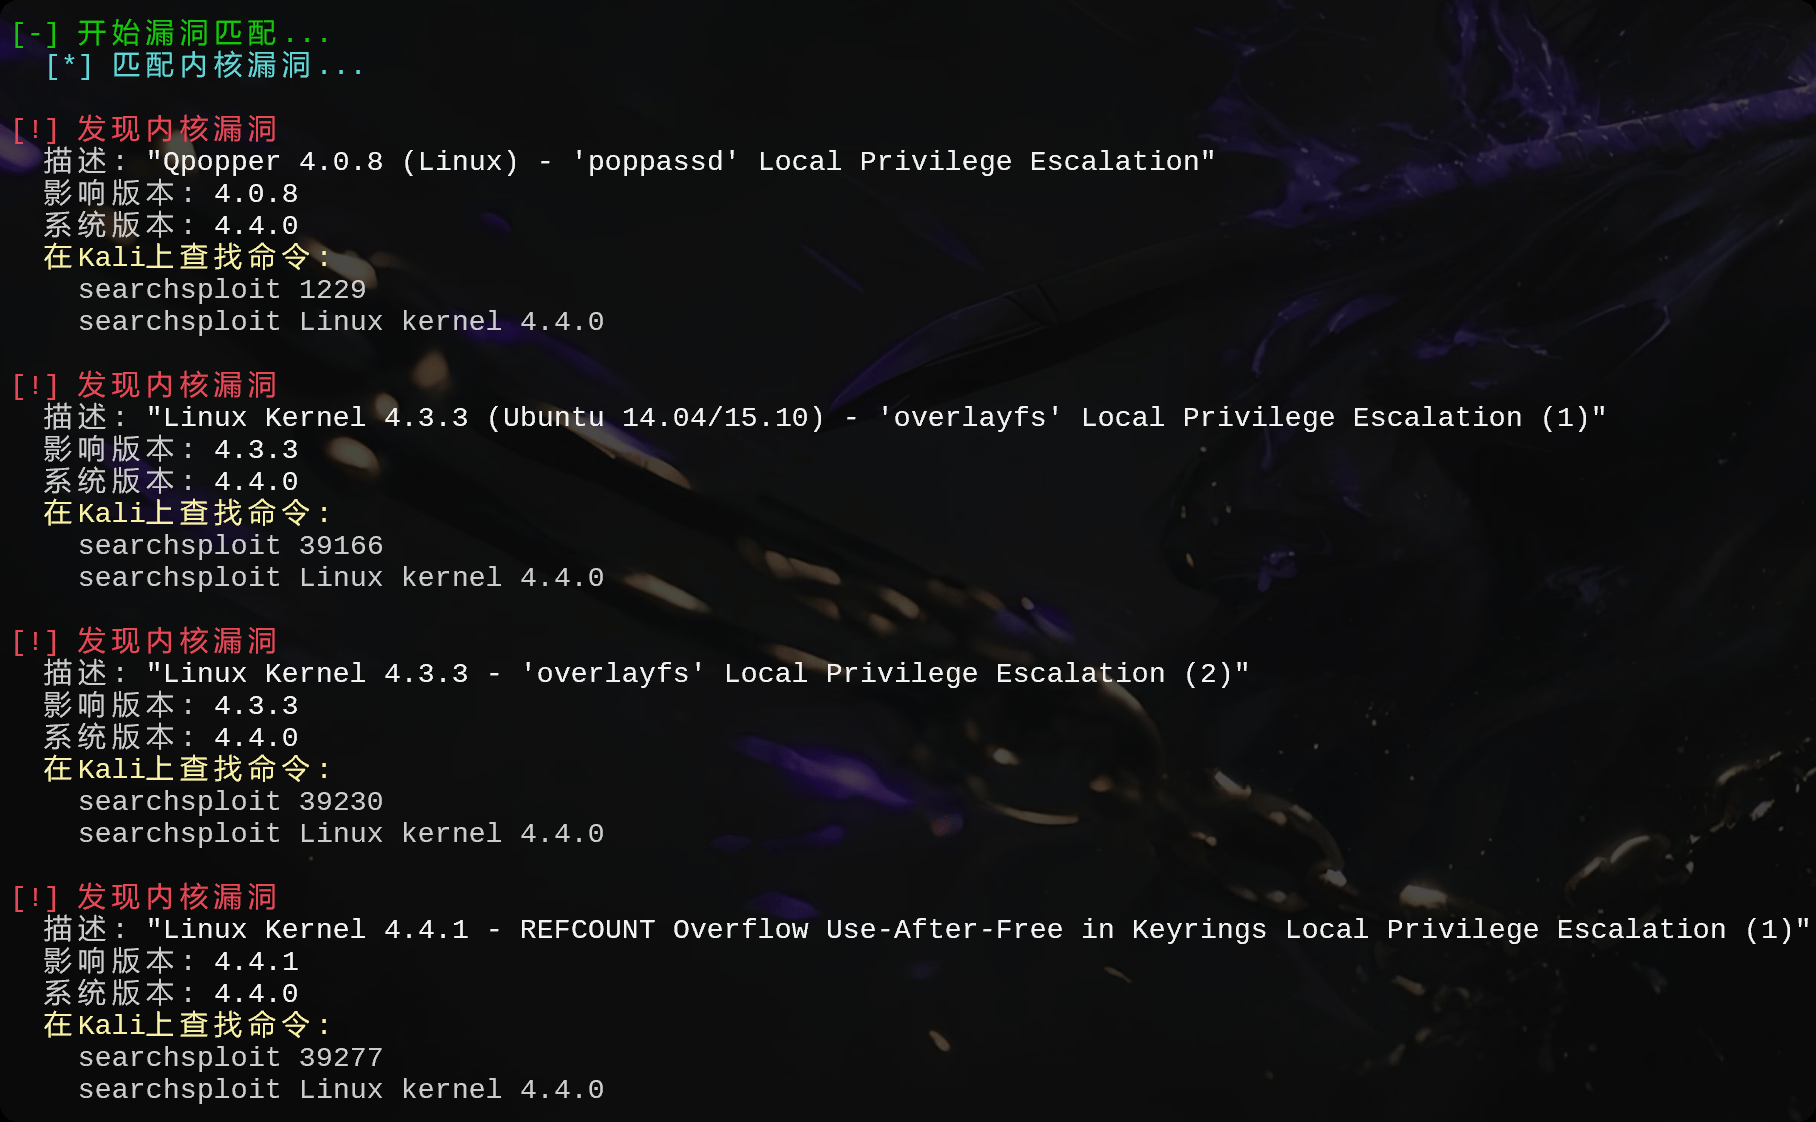This screenshot has height=1122, width=1816.
Task: Click yellow '在Kali上查找命令' label above searchsploit 39230
Action: pos(187,769)
